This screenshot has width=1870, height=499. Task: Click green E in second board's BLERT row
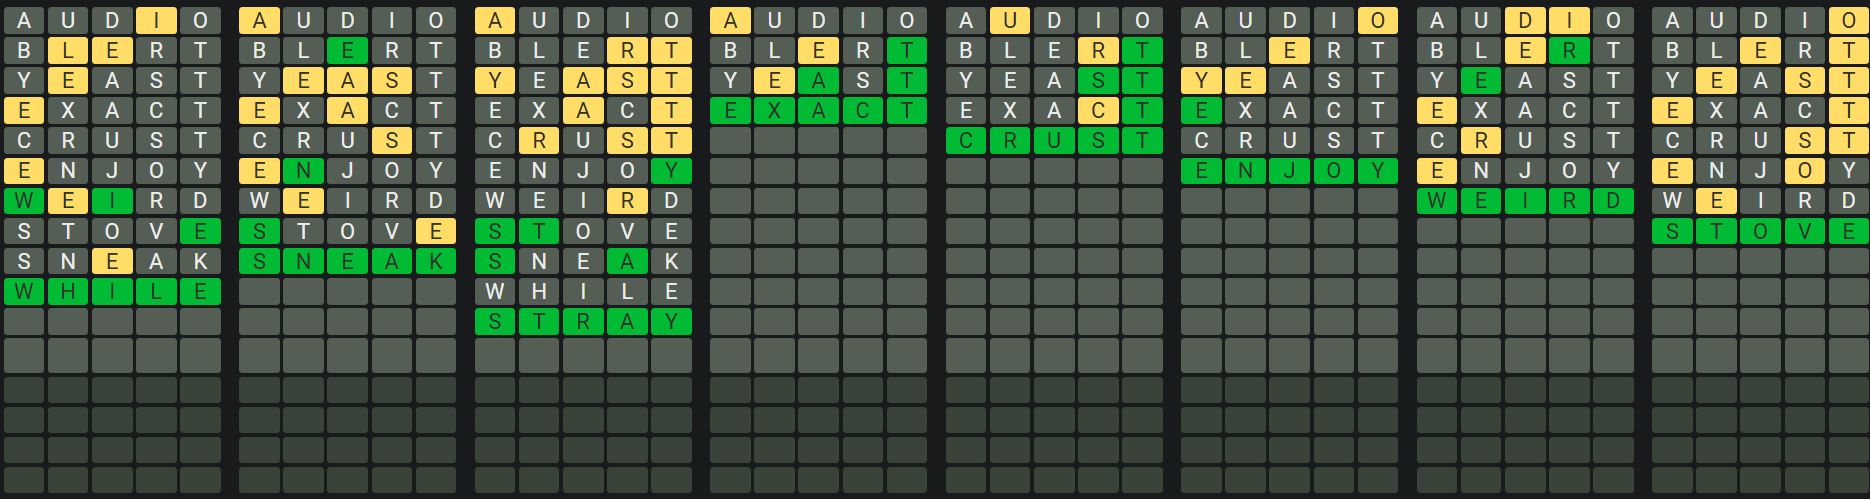348,51
